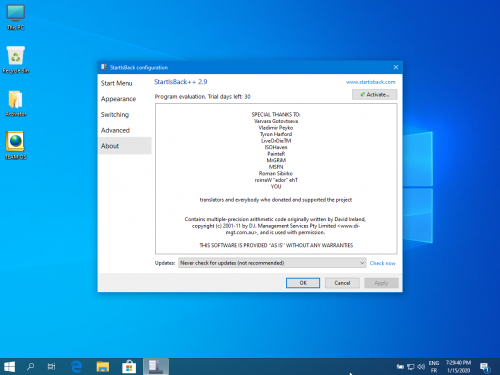
Task: Expand the Updates dropdown
Action: point(272,263)
